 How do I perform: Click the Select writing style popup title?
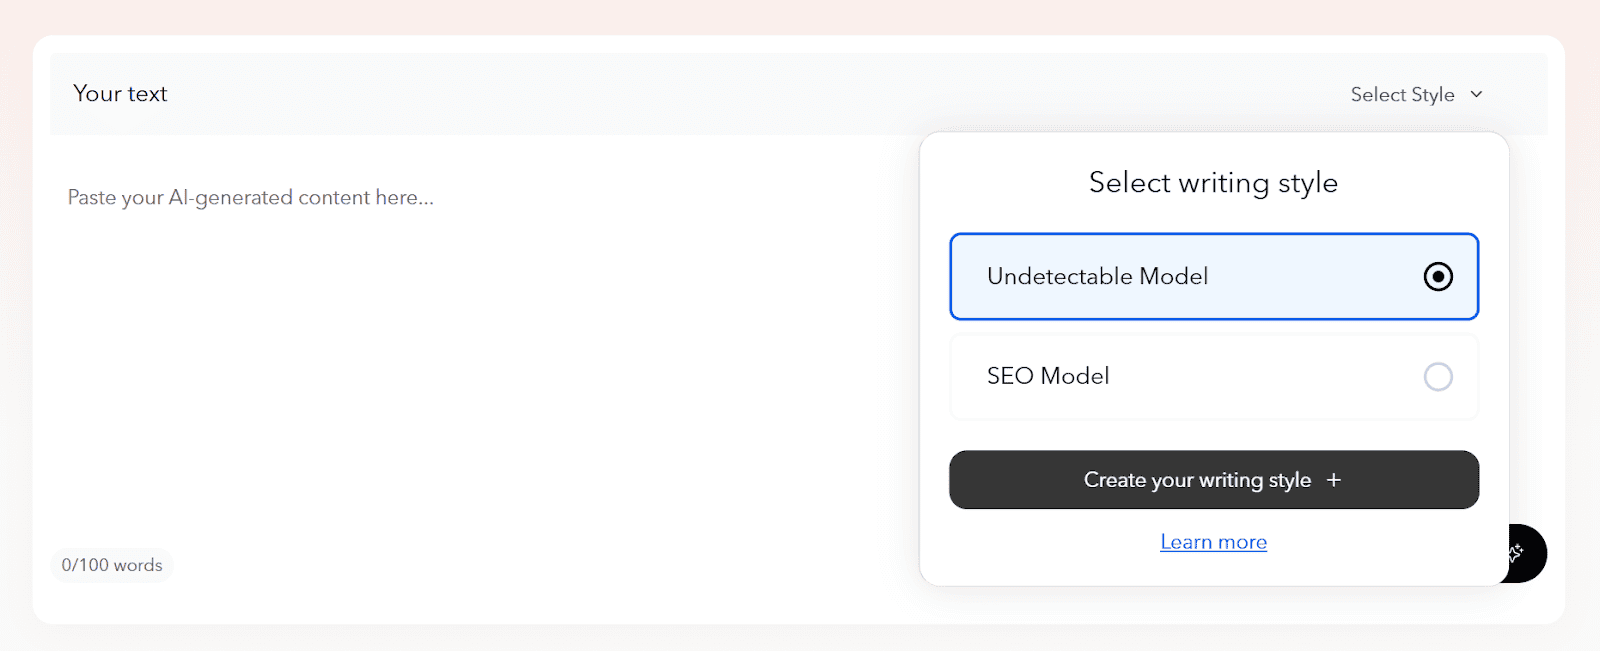pos(1213,183)
